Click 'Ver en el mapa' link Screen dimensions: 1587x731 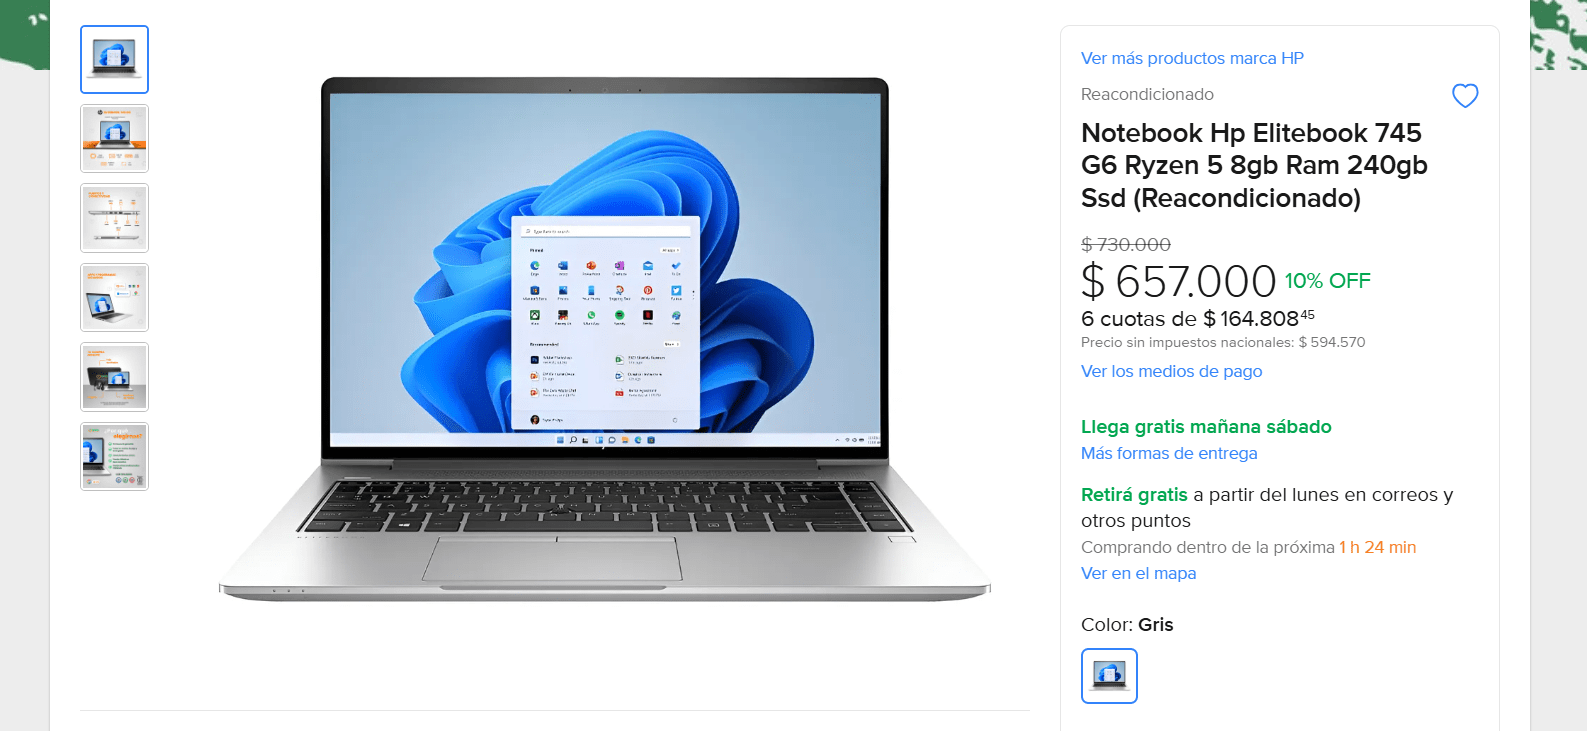click(1138, 573)
